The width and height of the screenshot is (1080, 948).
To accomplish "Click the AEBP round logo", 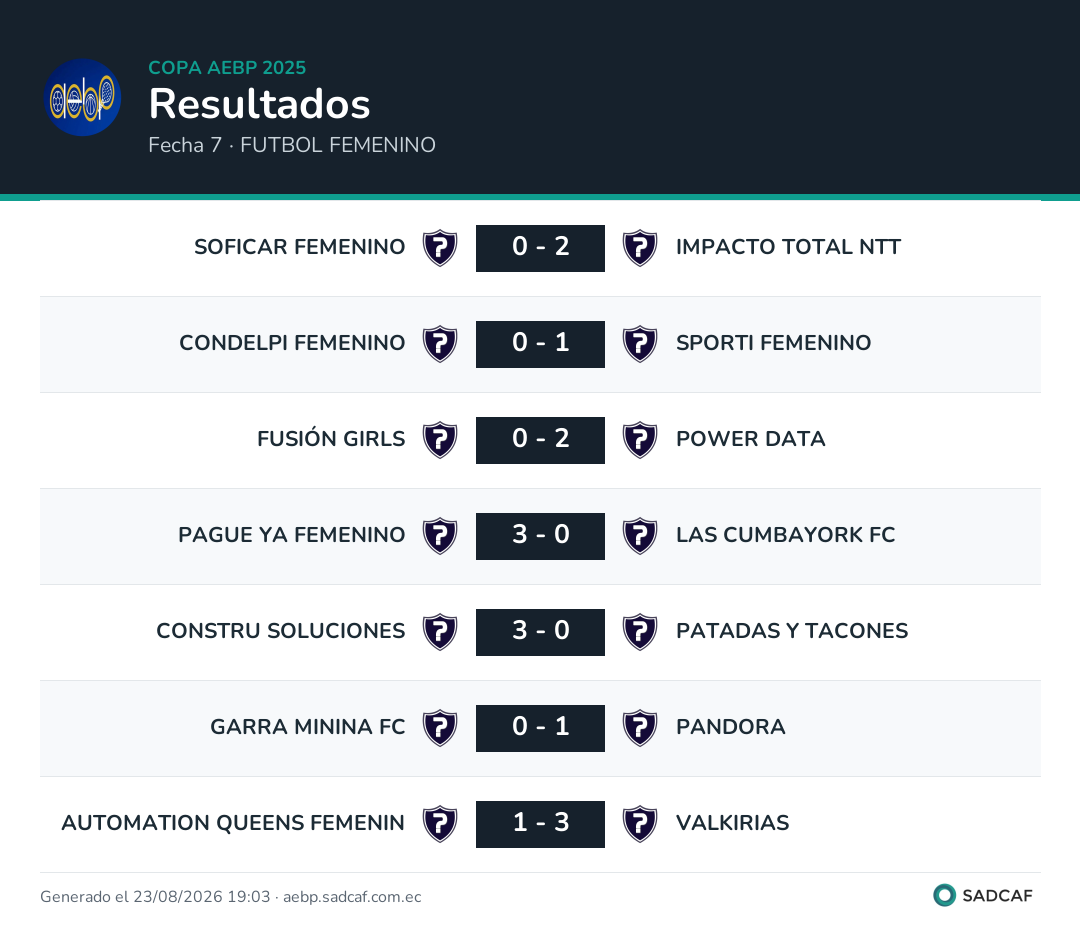I will tap(83, 97).
